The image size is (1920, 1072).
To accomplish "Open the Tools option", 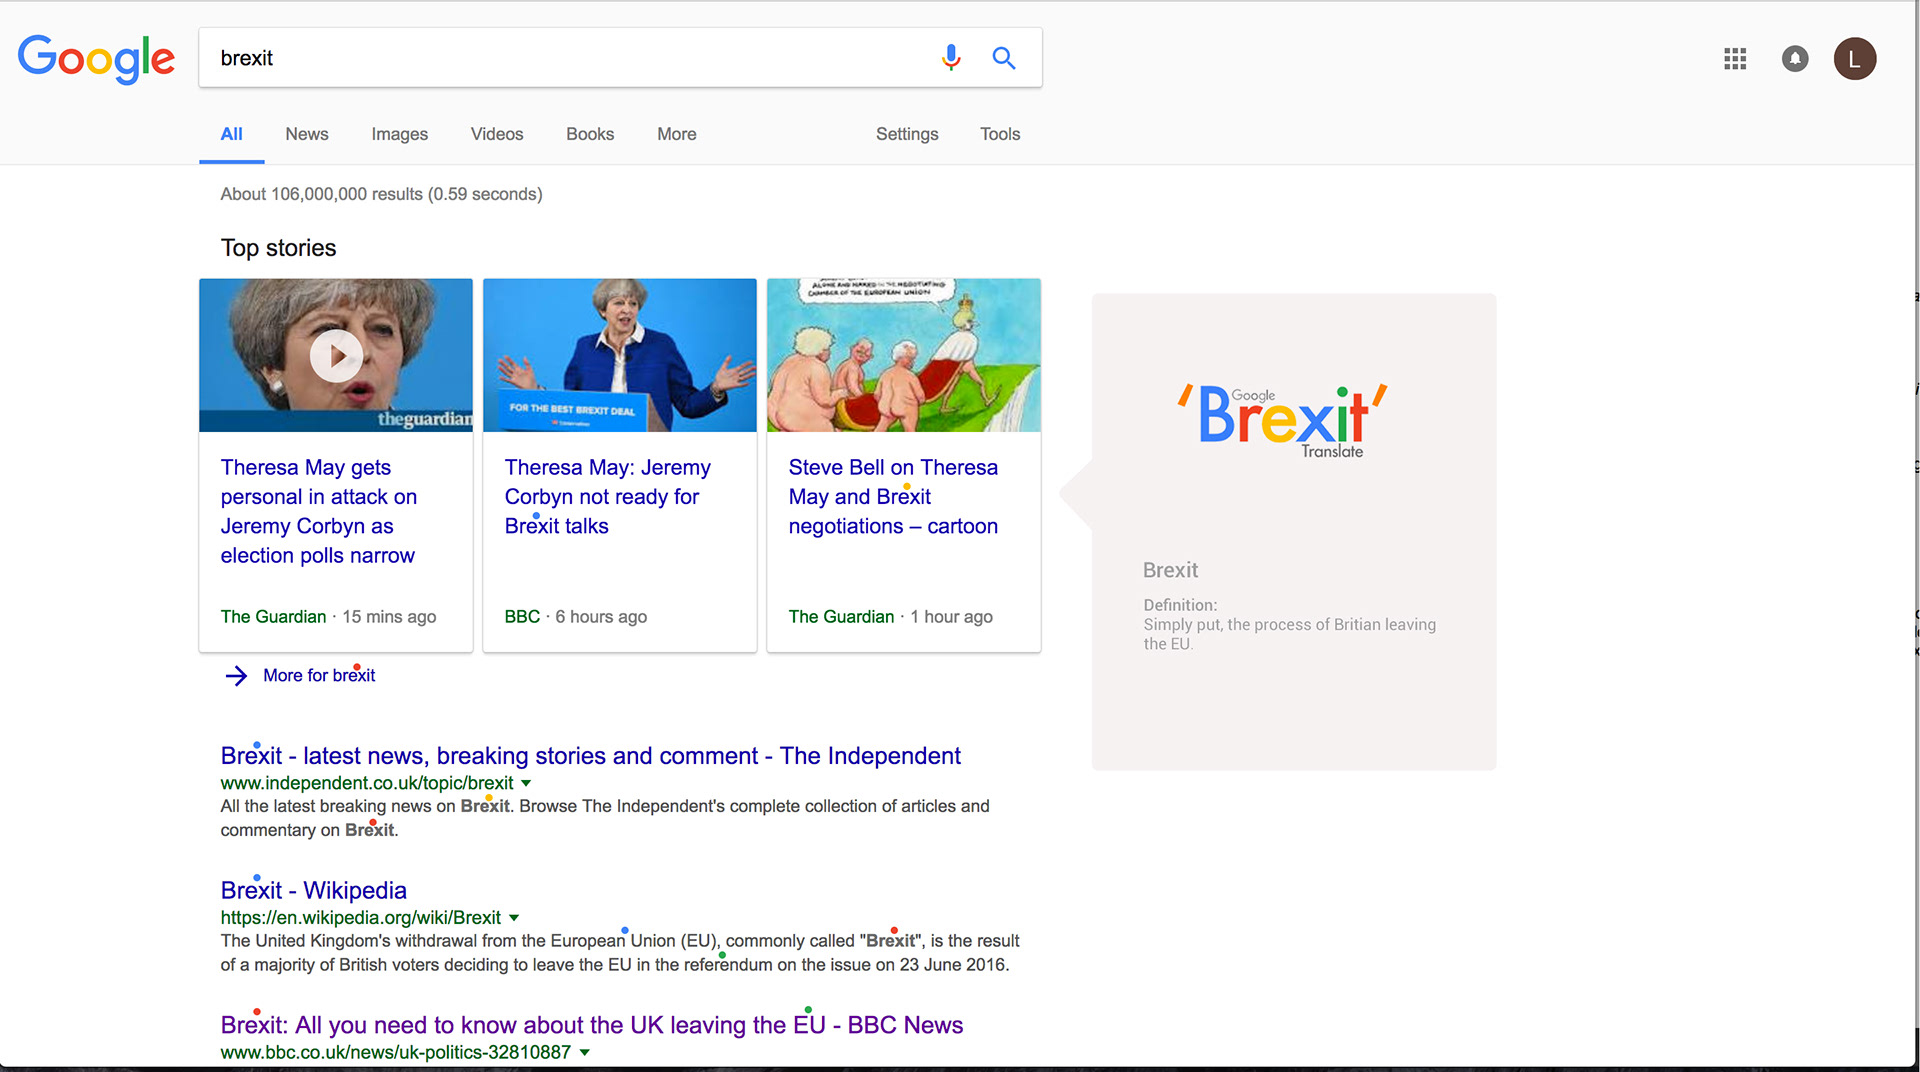I will (1000, 134).
